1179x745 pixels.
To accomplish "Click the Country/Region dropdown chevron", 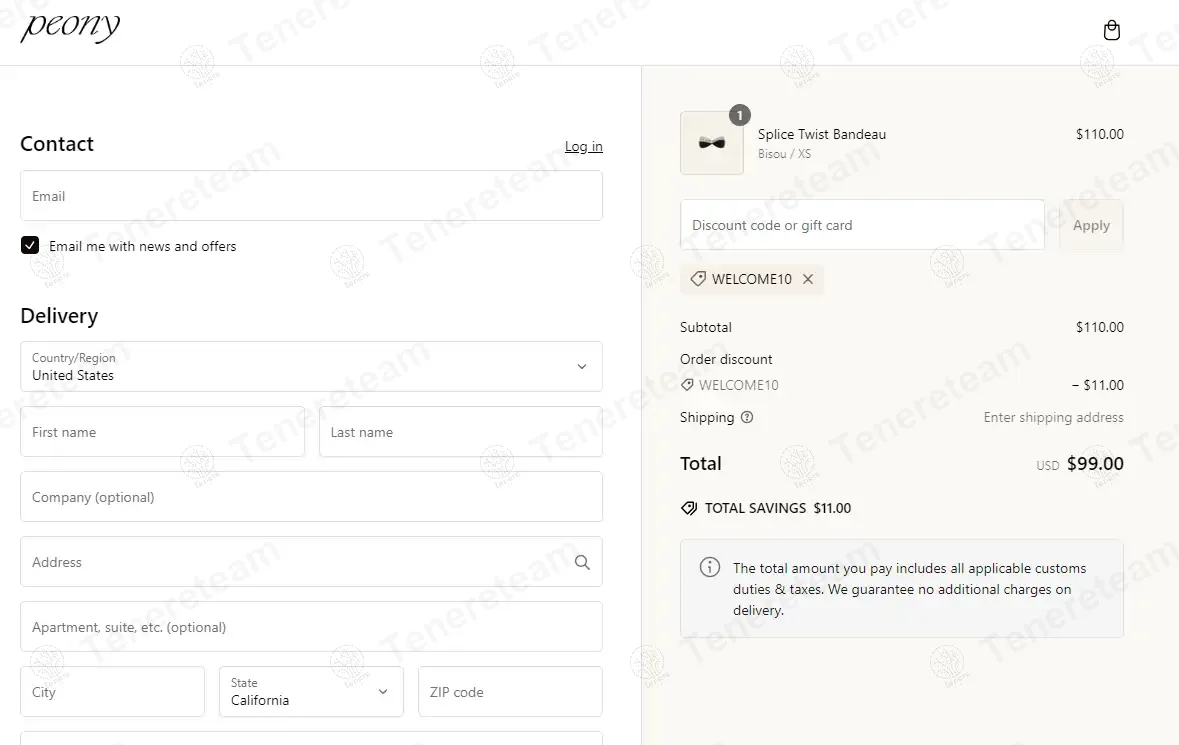I will coord(581,366).
